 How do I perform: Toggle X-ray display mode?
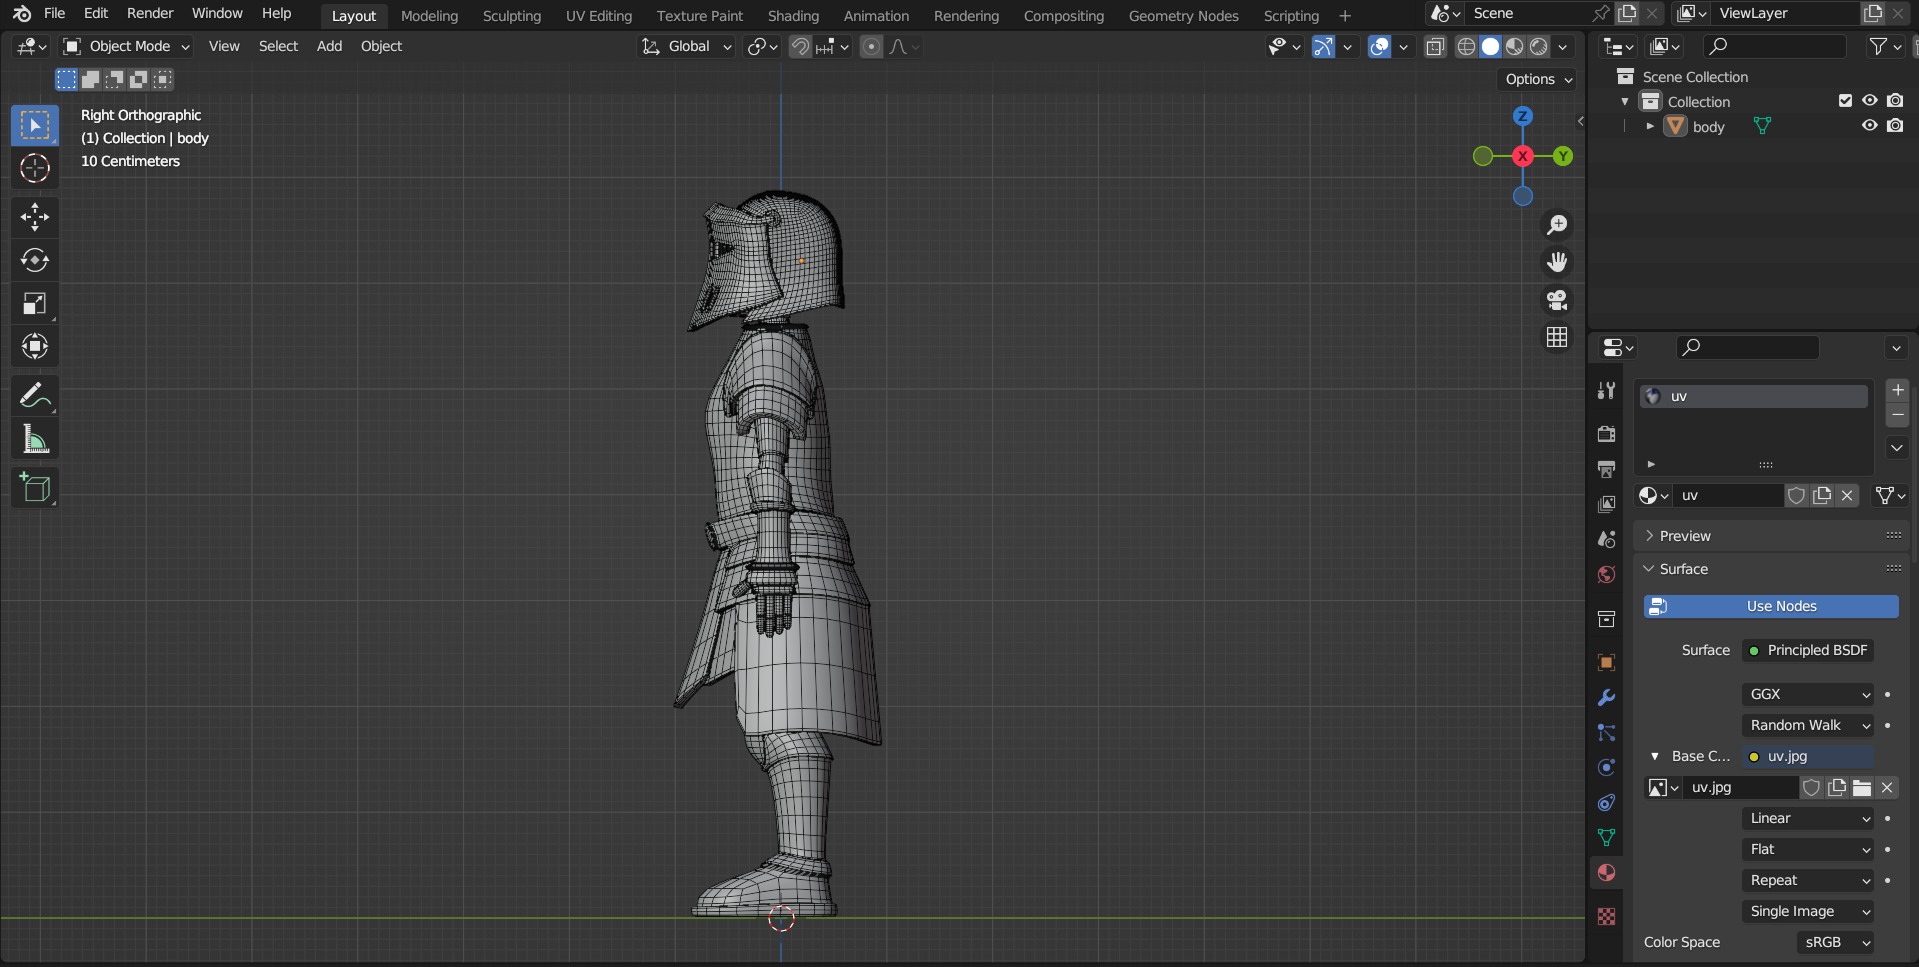(x=1435, y=47)
